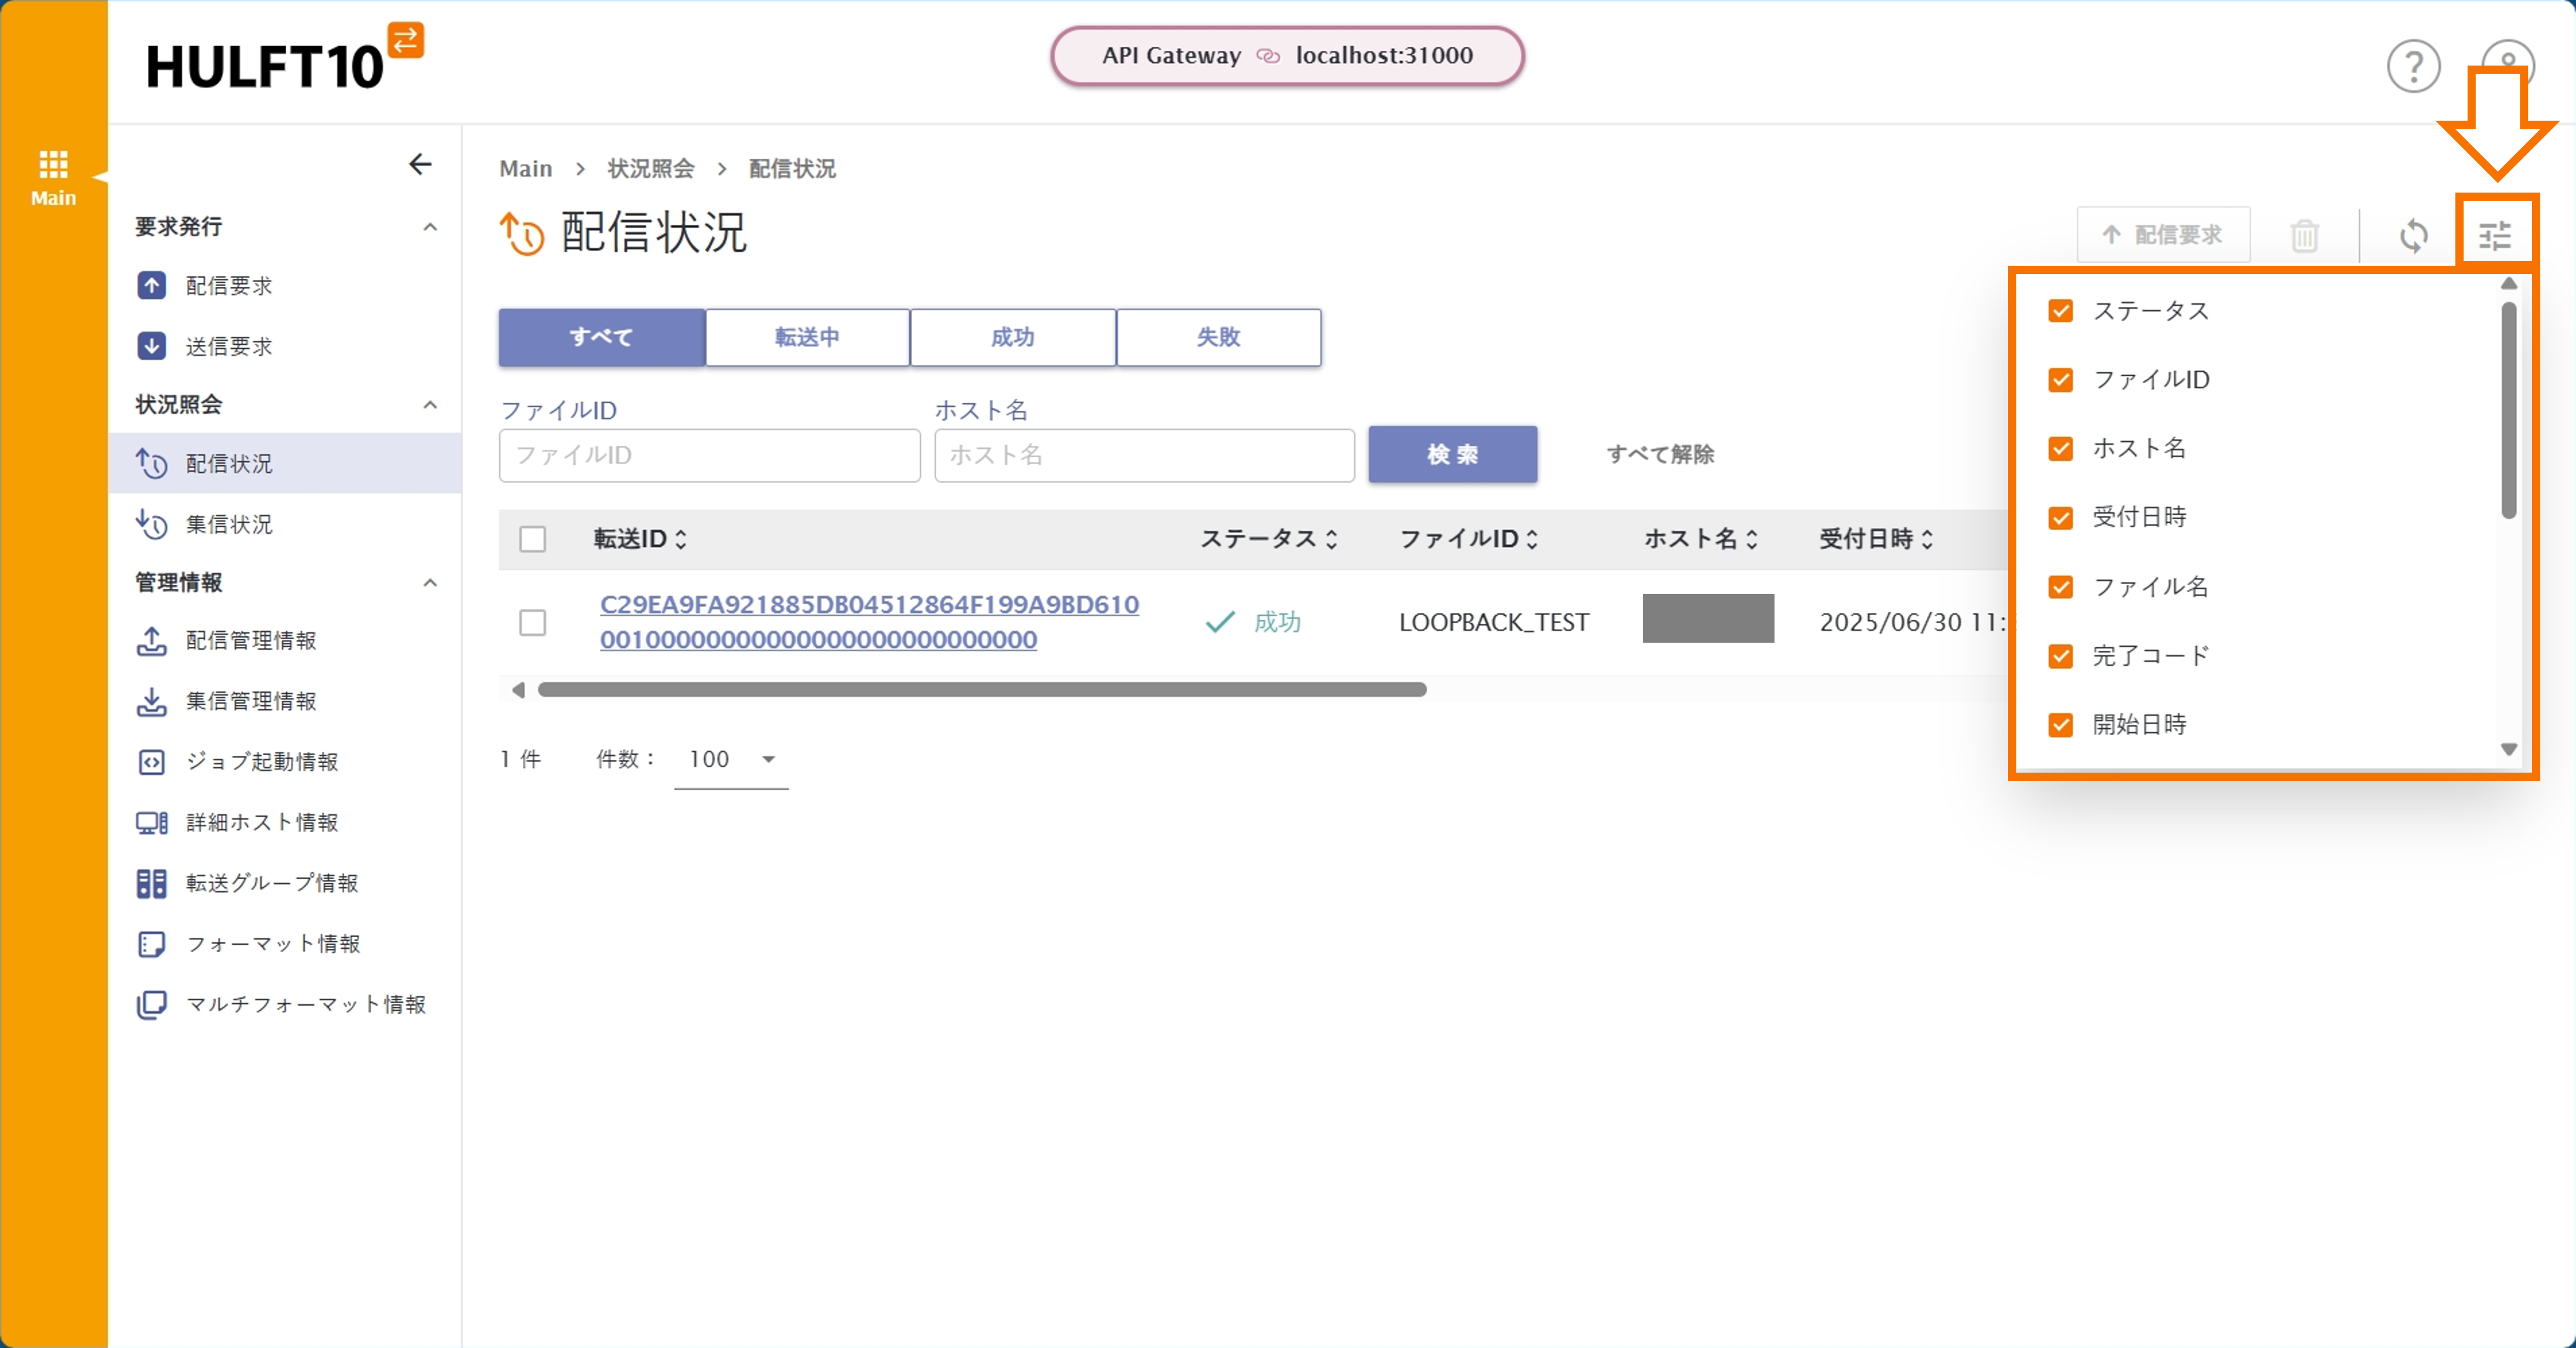Collapse the 管理情報 section
2576x1348 pixels.
pos(430,583)
